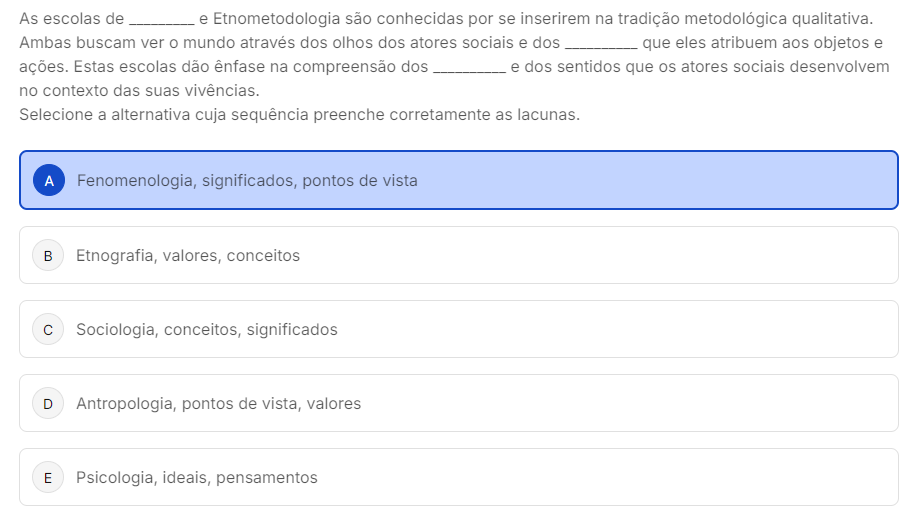The width and height of the screenshot is (918, 524).
Task: Click the blank after "compreensão dos"
Action: tap(468, 67)
